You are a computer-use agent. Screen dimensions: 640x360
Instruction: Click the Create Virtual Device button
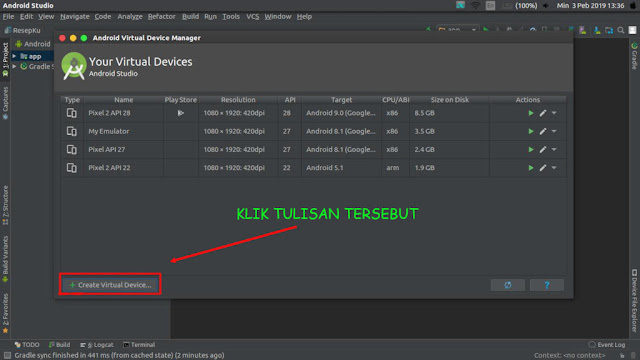[110, 285]
